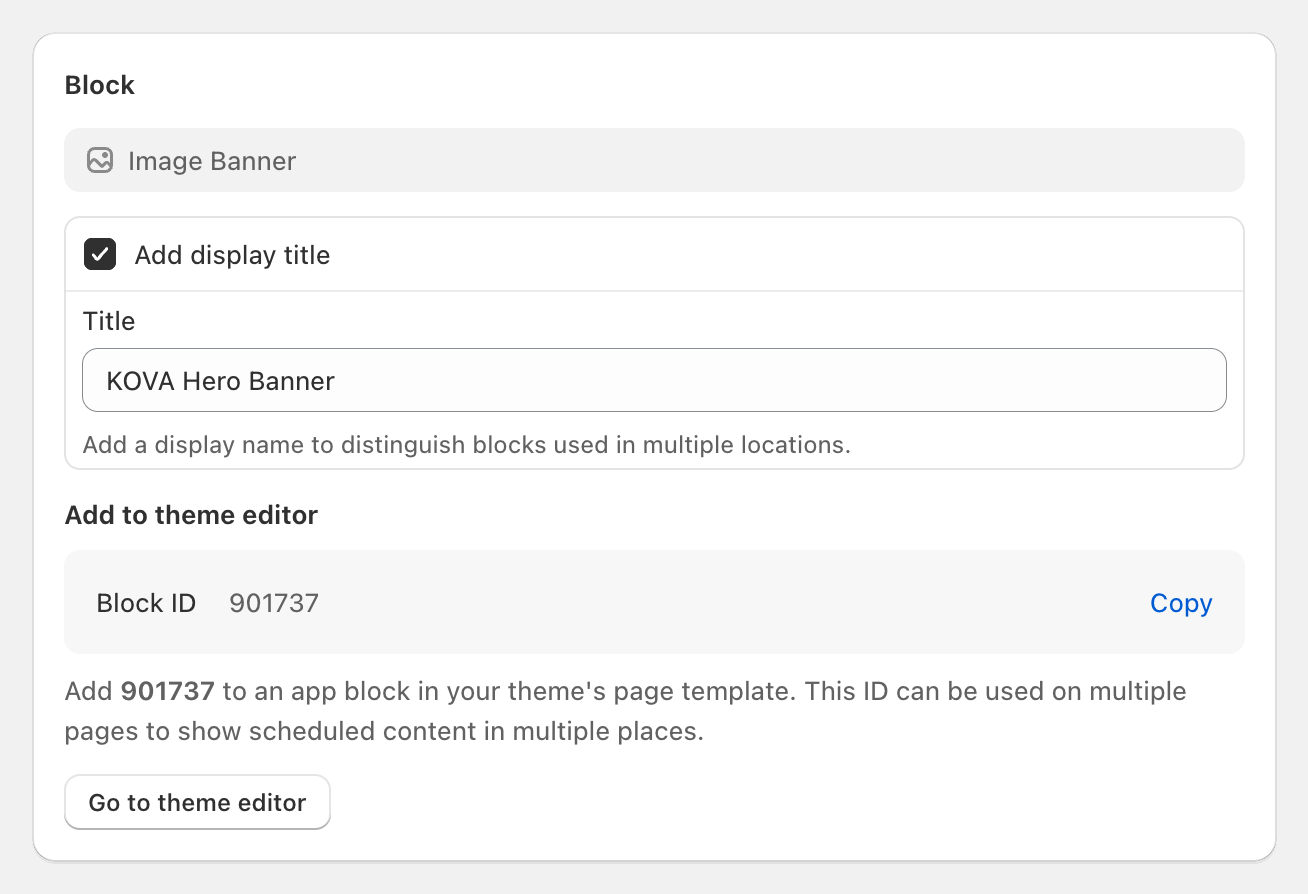The width and height of the screenshot is (1308, 894).
Task: Uncheck the Add display title checkbox
Action: coord(100,255)
